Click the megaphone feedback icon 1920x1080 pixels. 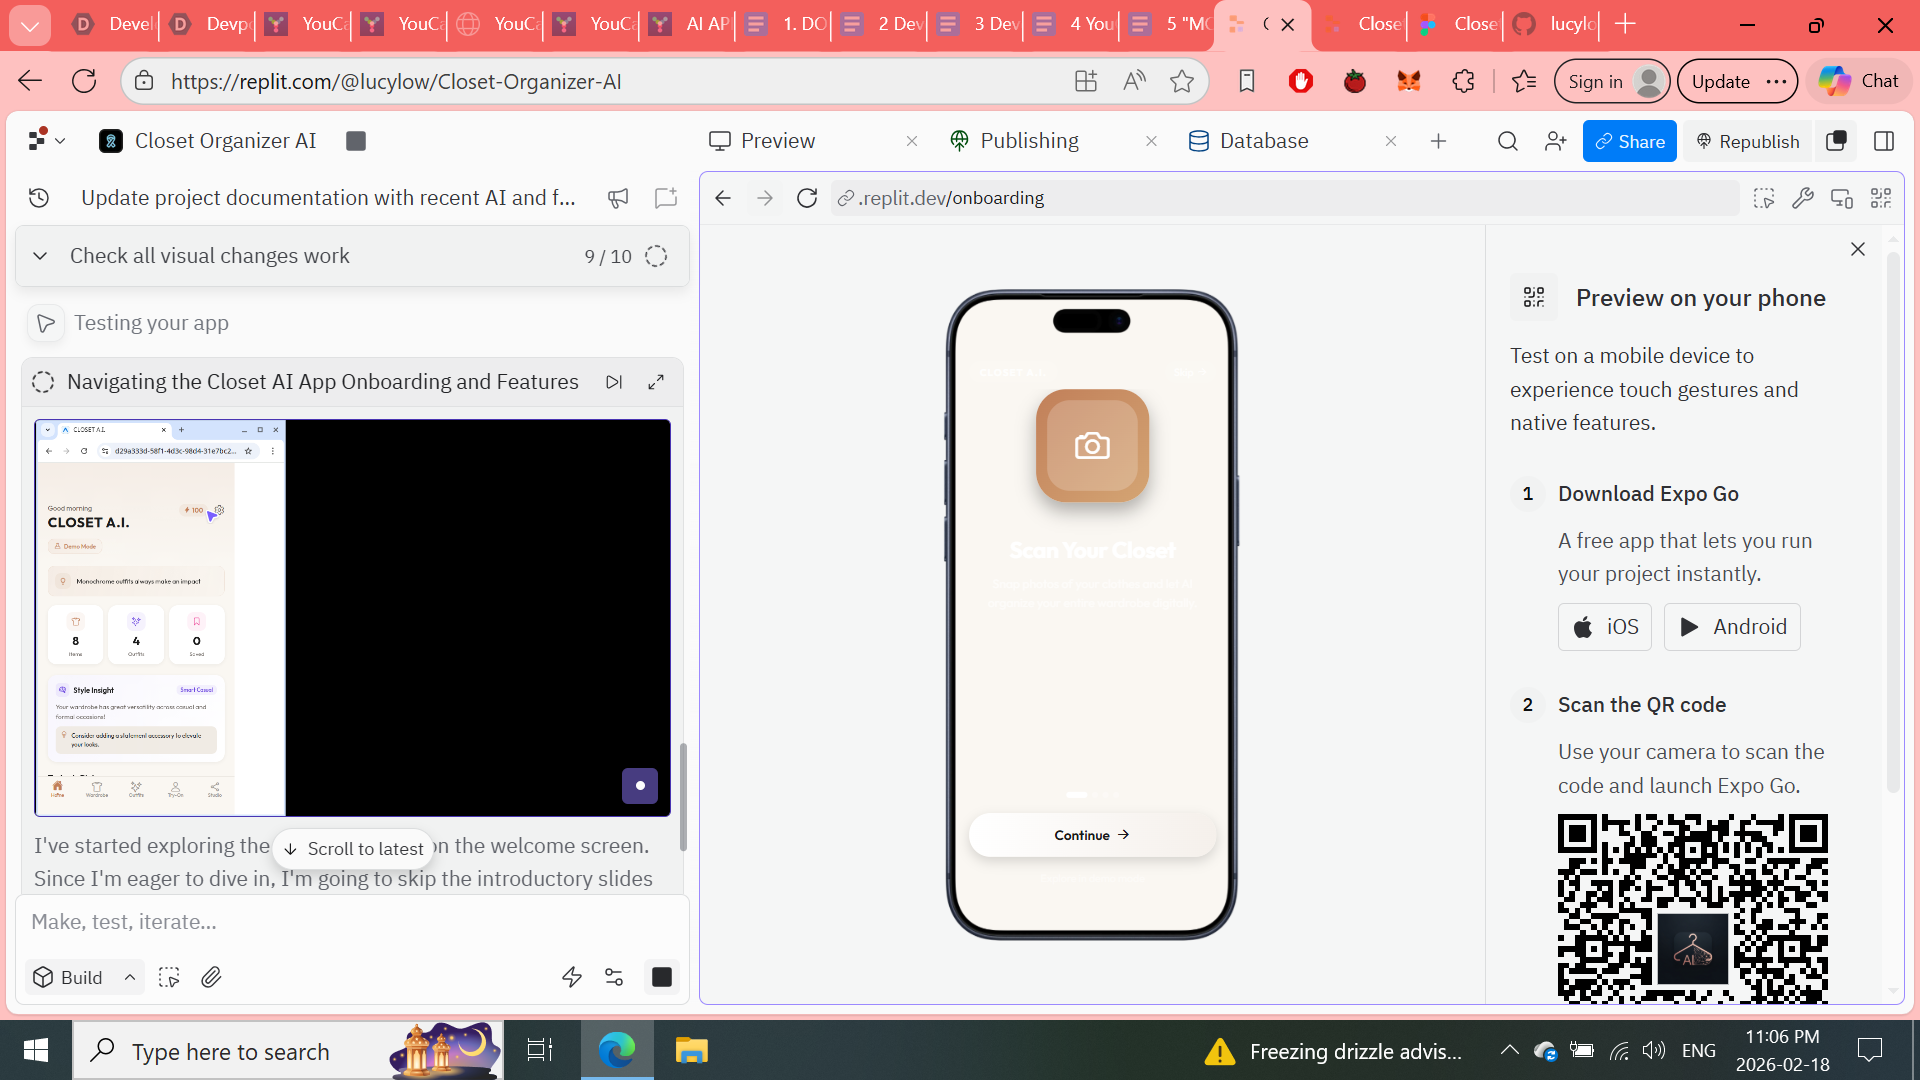[618, 198]
